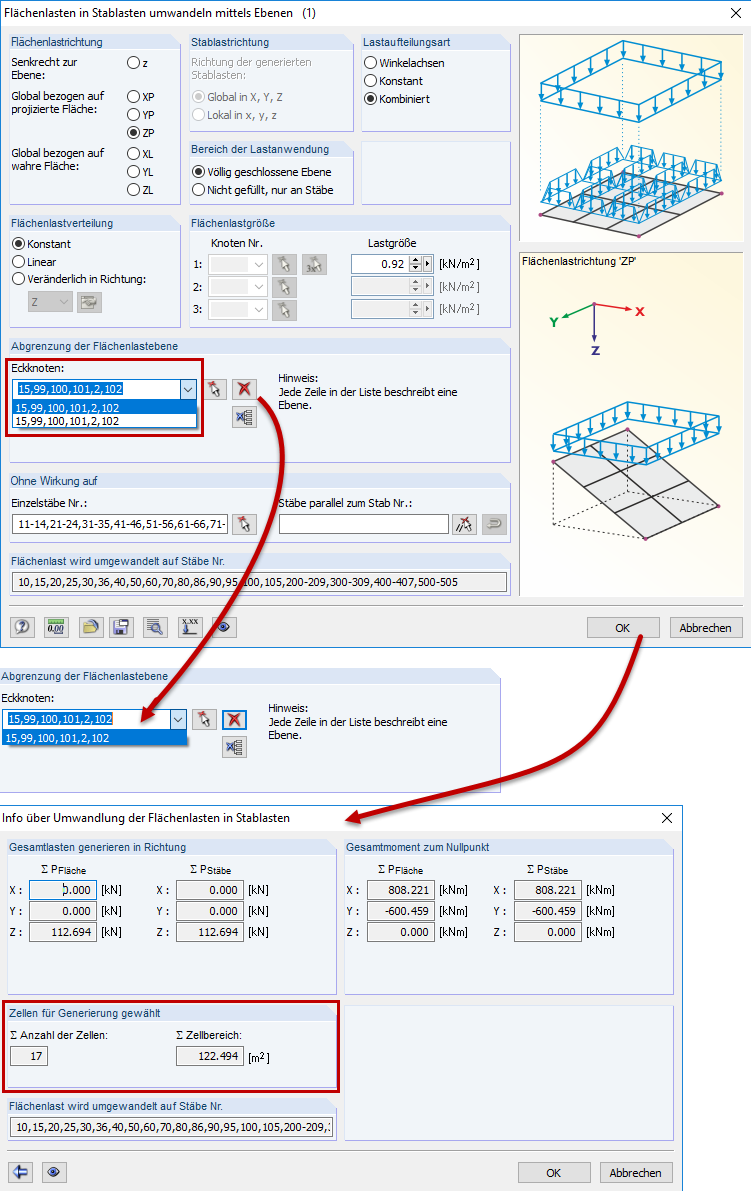Image resolution: width=751 pixels, height=1191 pixels.
Task: Open saved settings folder icon
Action: click(x=90, y=627)
